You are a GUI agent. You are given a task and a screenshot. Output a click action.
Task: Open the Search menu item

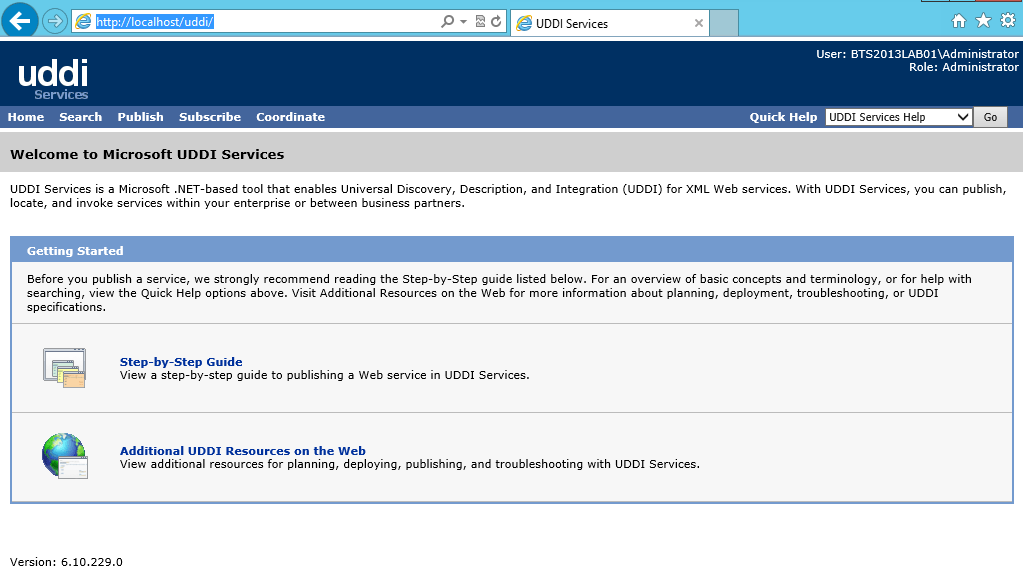[x=80, y=117]
